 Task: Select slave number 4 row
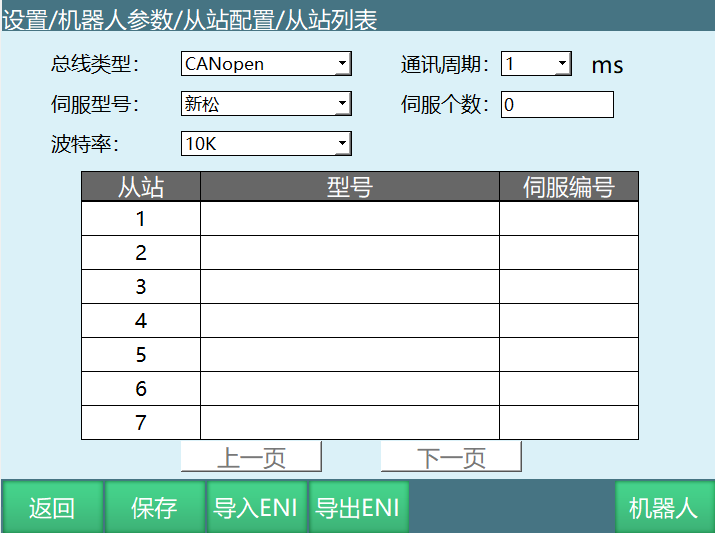(x=141, y=321)
